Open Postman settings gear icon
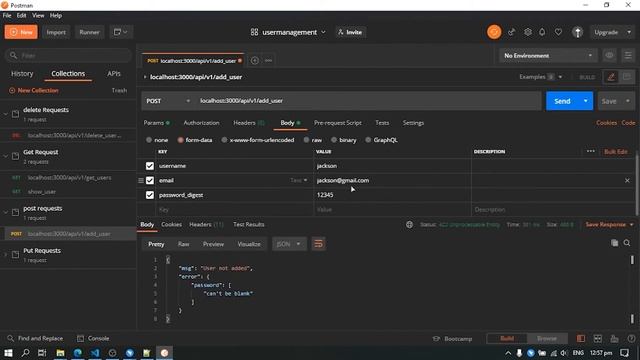 [528, 32]
